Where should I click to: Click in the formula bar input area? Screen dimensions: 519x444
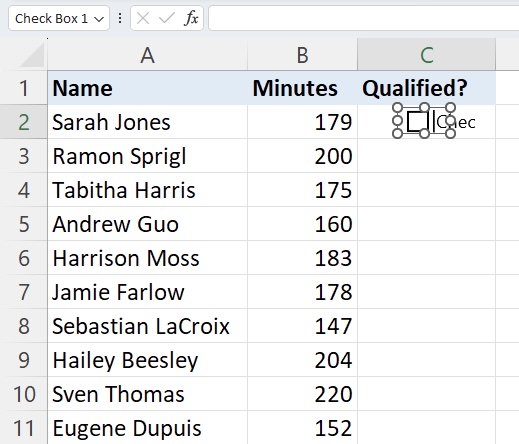pyautogui.click(x=364, y=18)
